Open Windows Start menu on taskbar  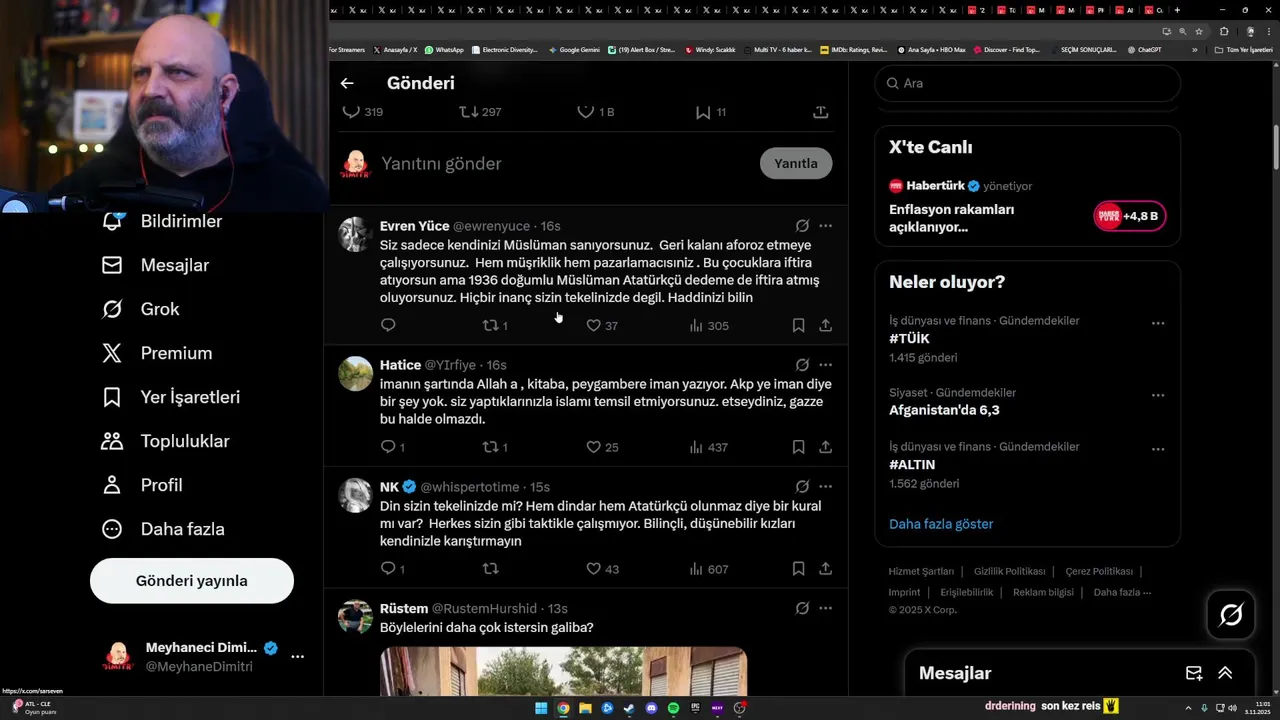(x=541, y=708)
